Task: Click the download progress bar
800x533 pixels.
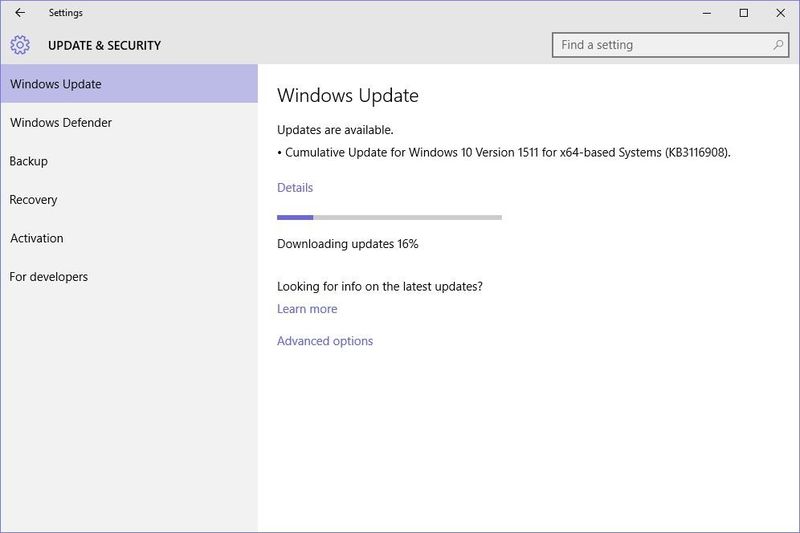Action: (x=389, y=217)
